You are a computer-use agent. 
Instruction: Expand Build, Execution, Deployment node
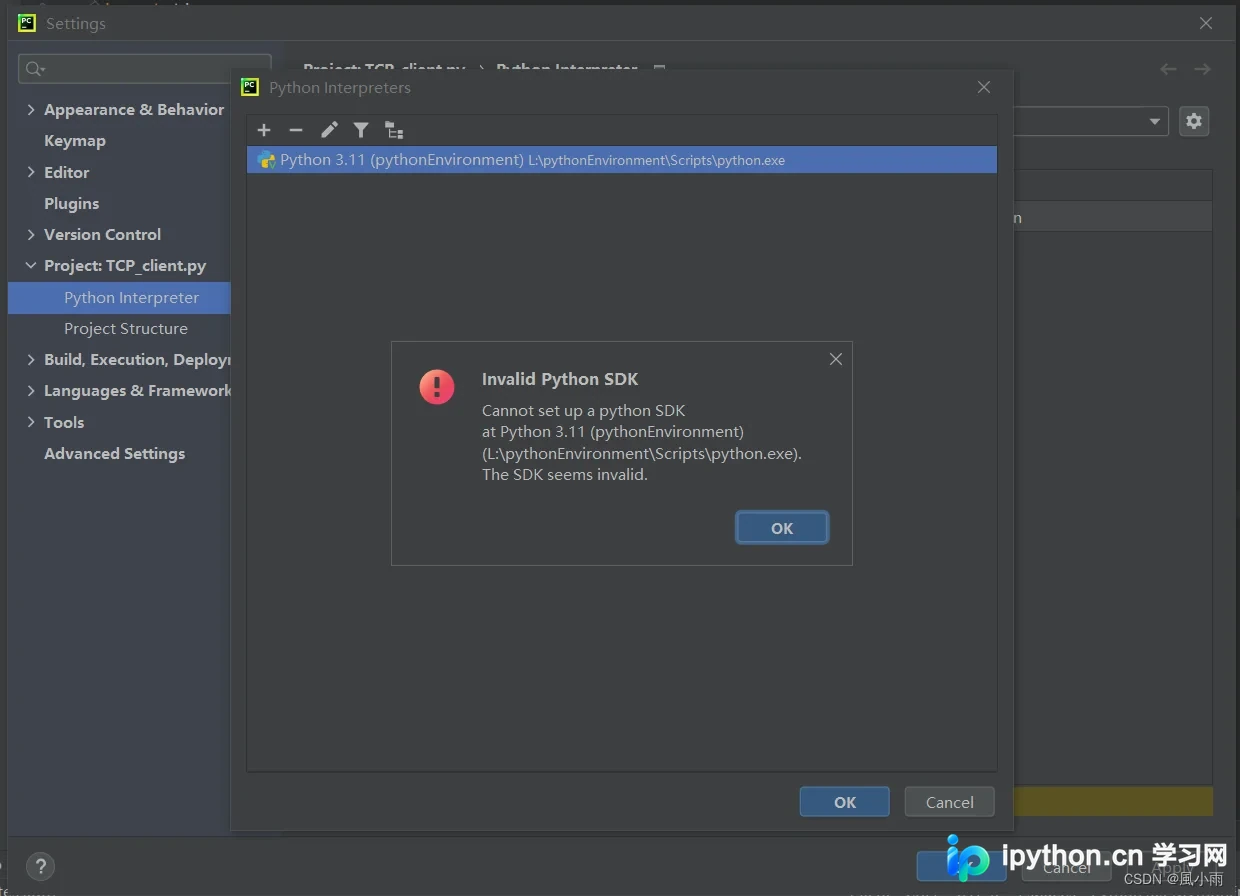(x=31, y=360)
